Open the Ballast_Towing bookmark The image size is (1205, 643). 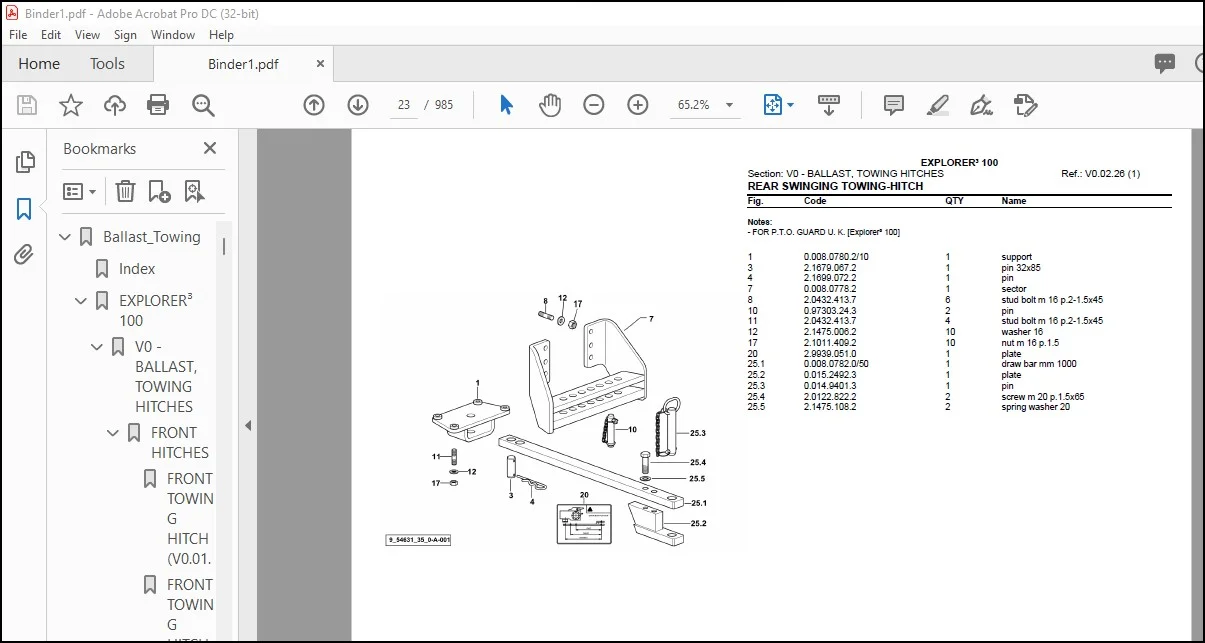point(152,237)
